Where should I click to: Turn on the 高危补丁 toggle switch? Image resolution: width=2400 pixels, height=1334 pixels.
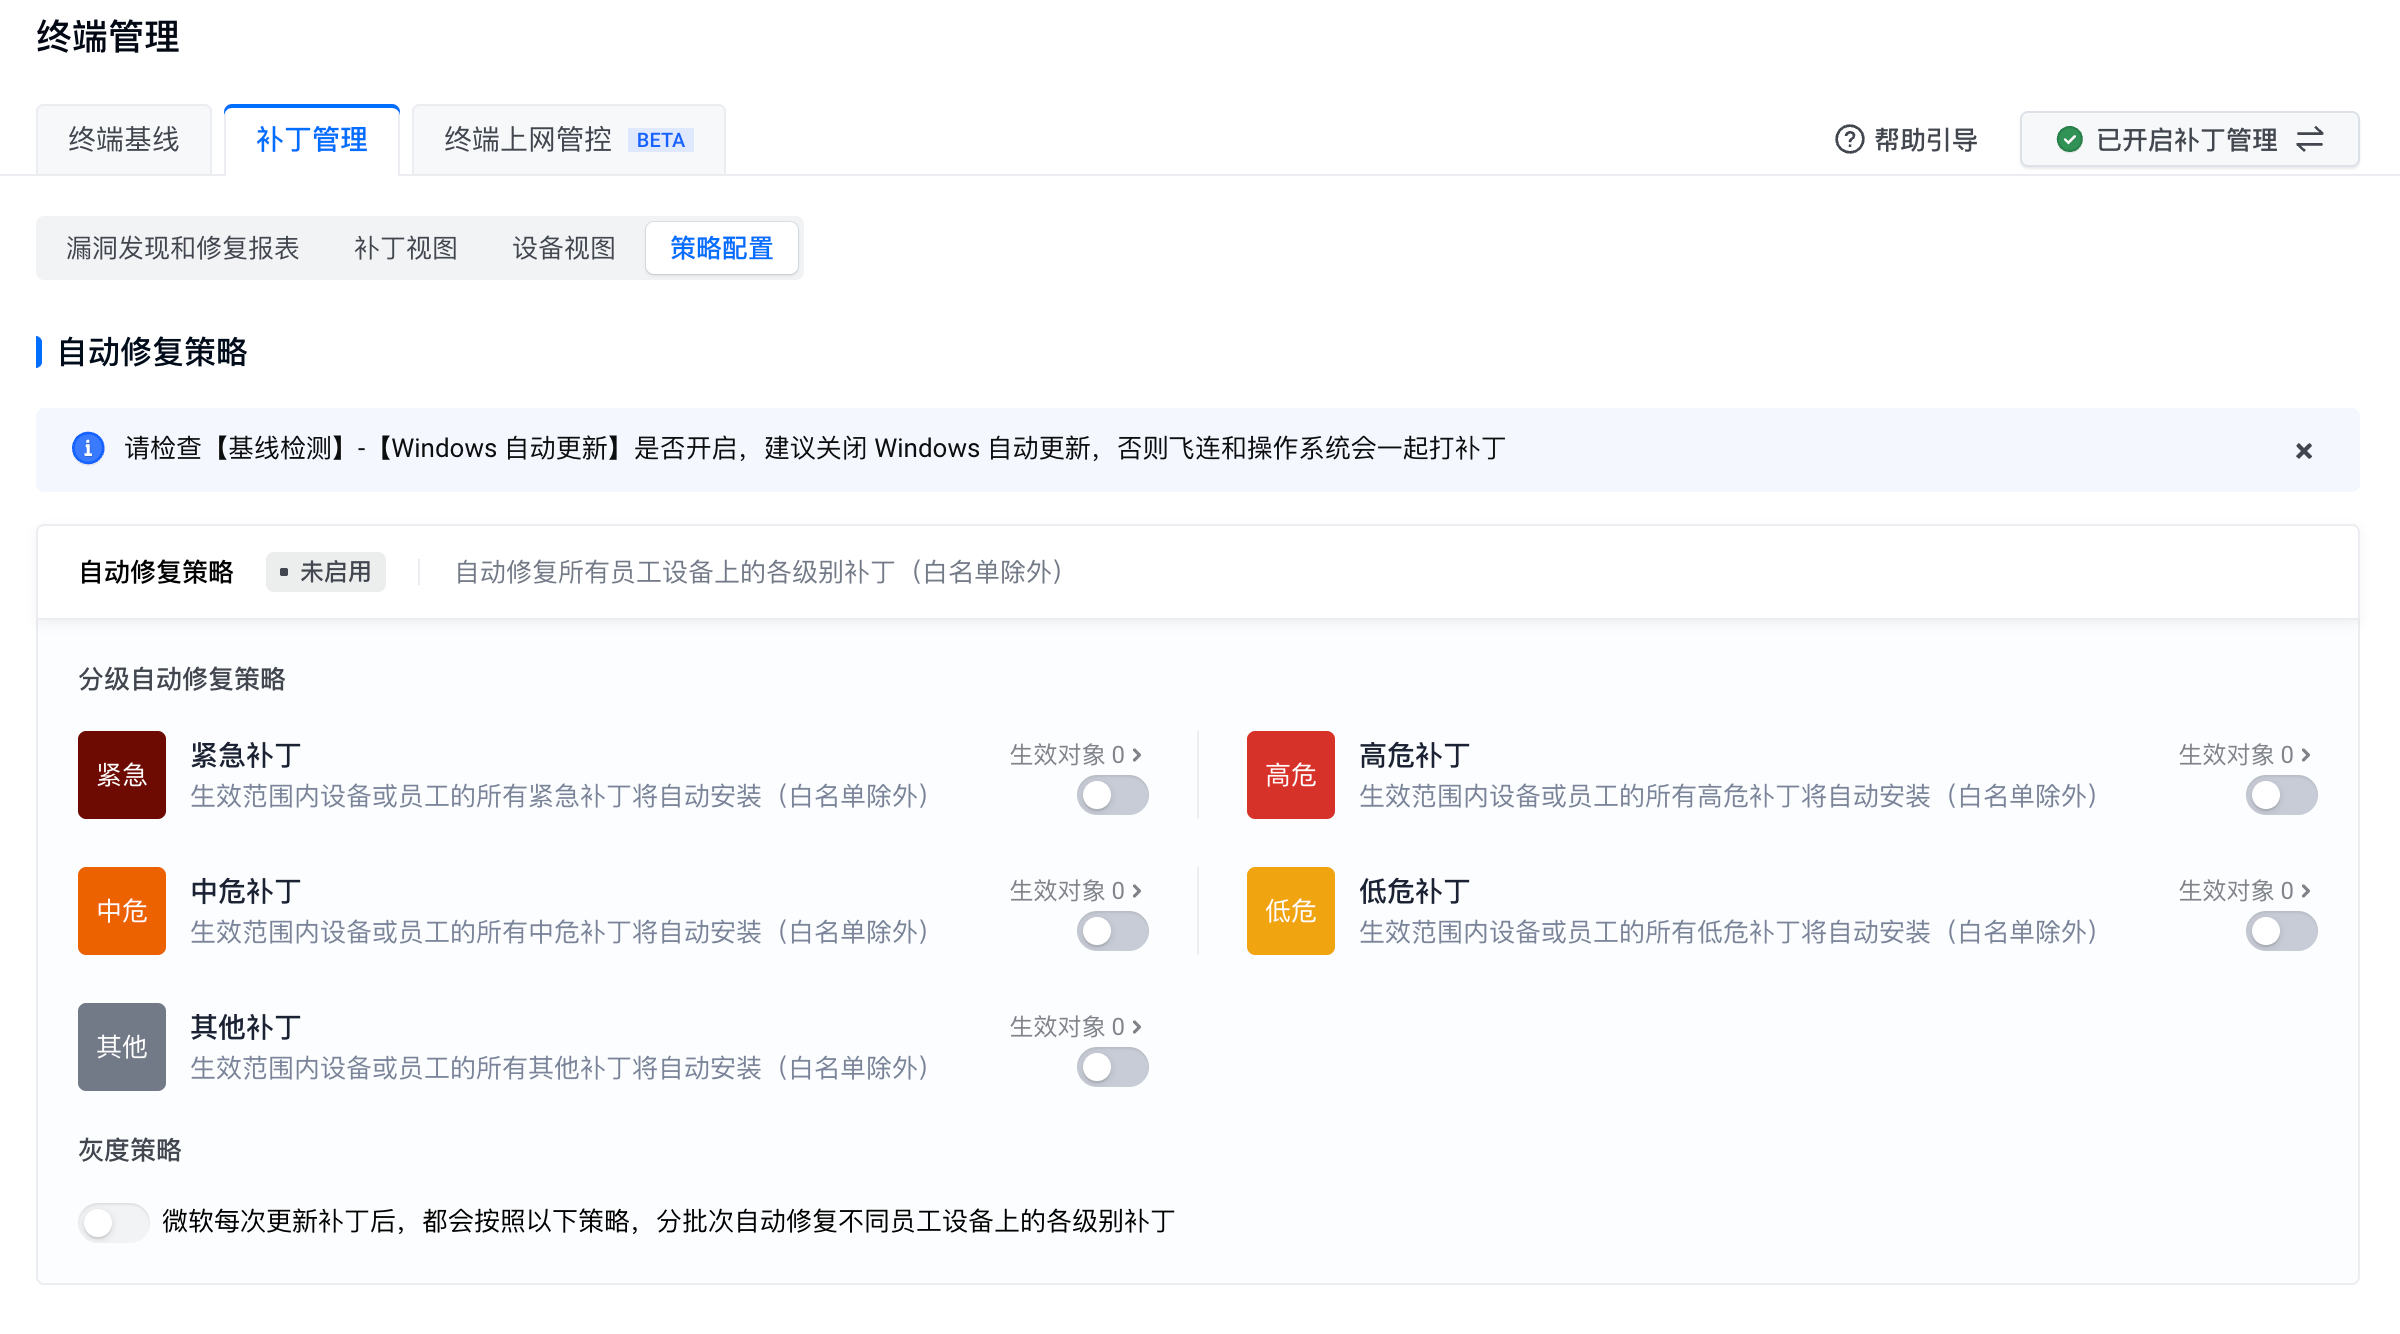(2281, 796)
